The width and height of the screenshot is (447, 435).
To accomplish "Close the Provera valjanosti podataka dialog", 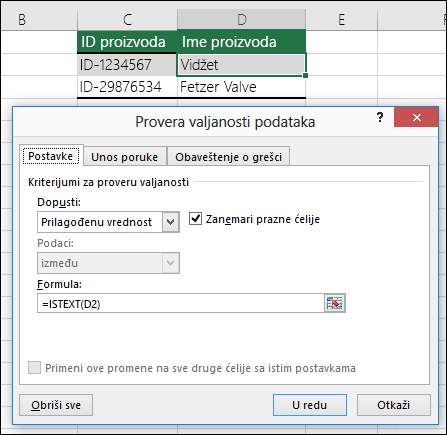I will pos(416,117).
